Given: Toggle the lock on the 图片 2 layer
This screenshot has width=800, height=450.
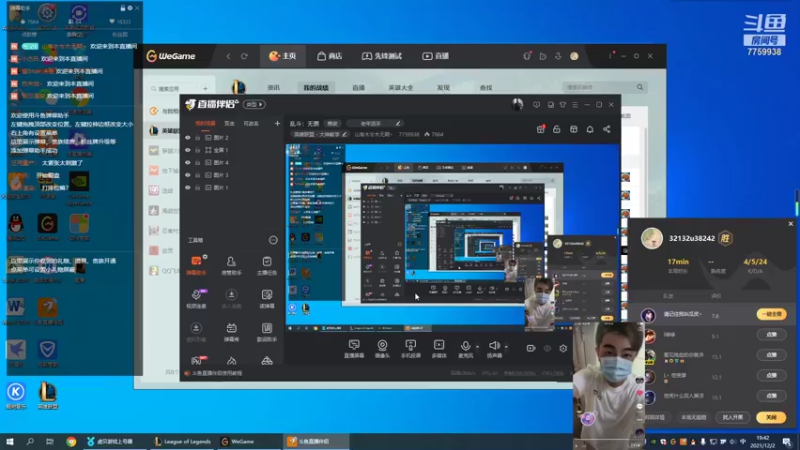Looking at the screenshot, I should pos(197,138).
